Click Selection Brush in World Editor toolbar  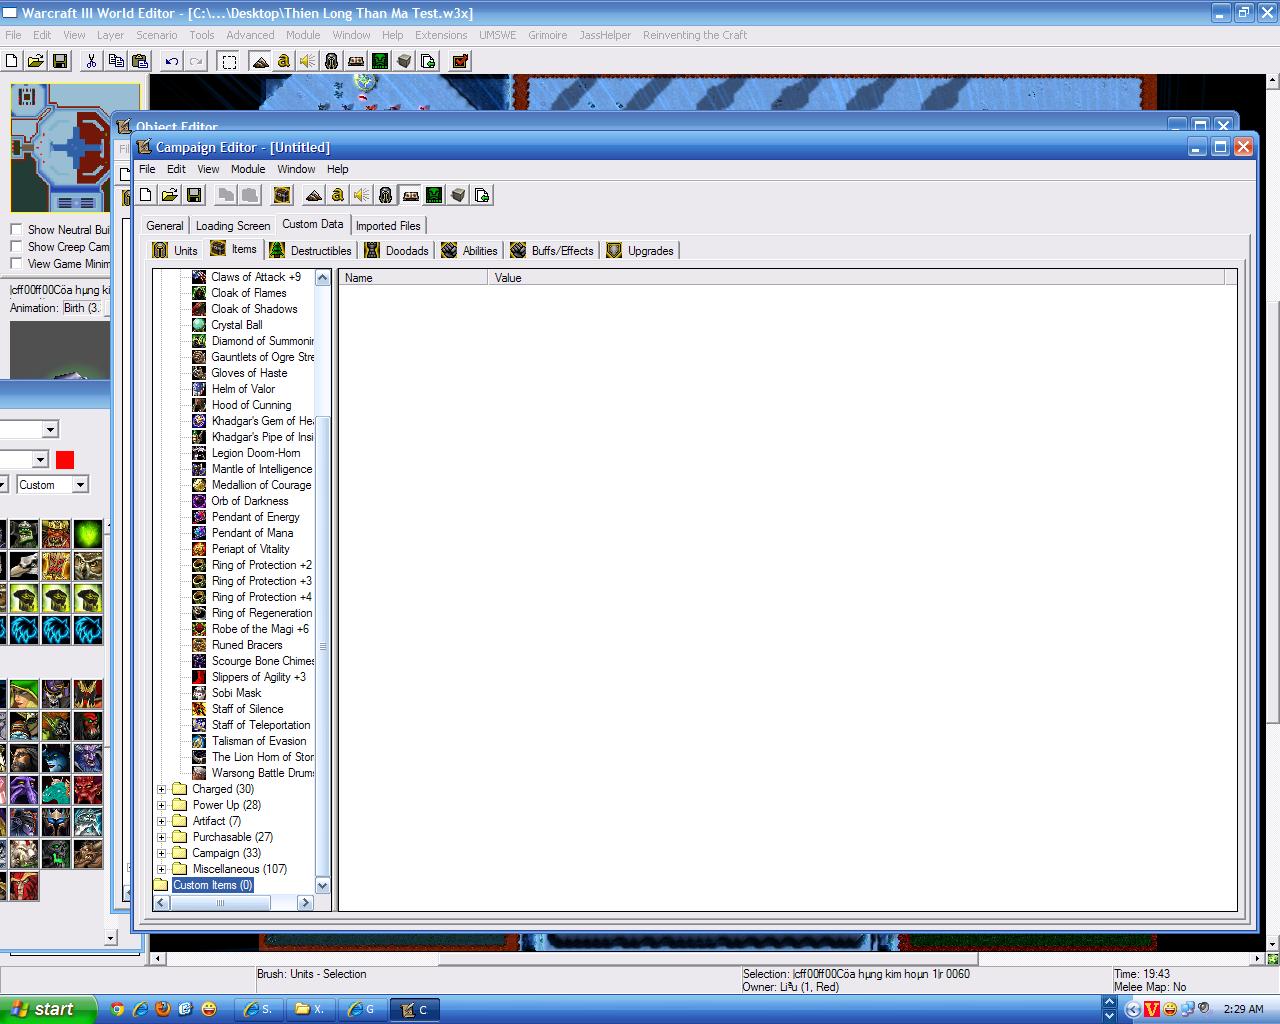(x=229, y=61)
